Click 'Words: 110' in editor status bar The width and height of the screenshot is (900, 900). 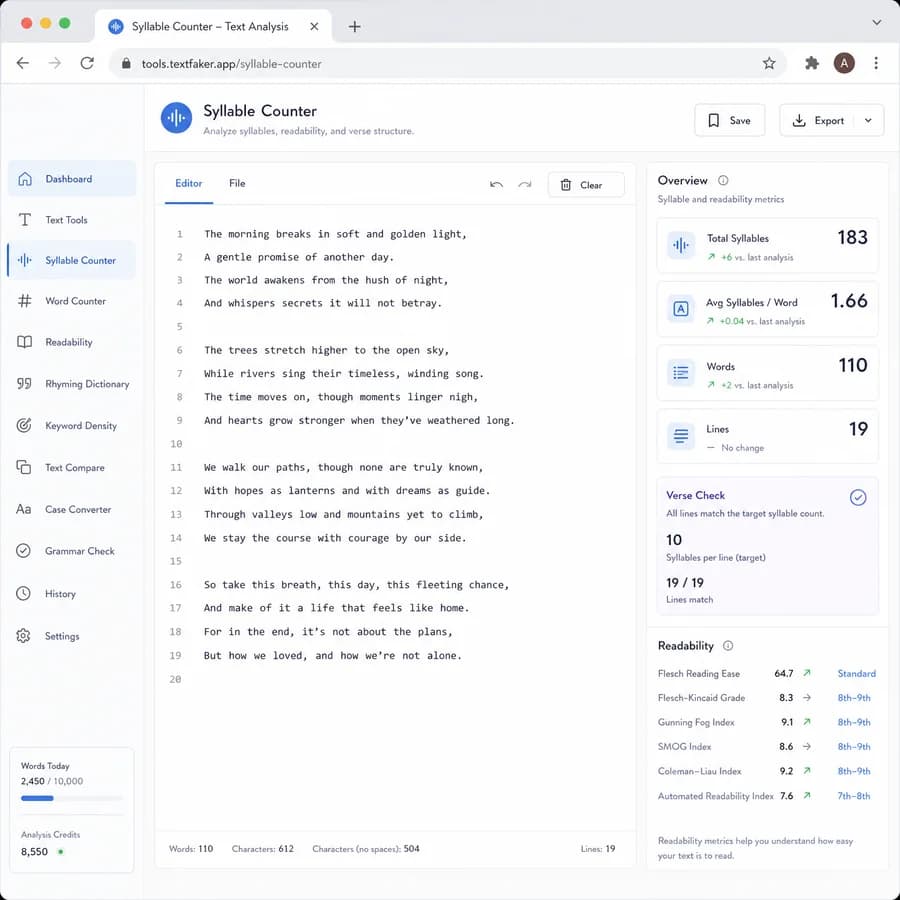(191, 849)
